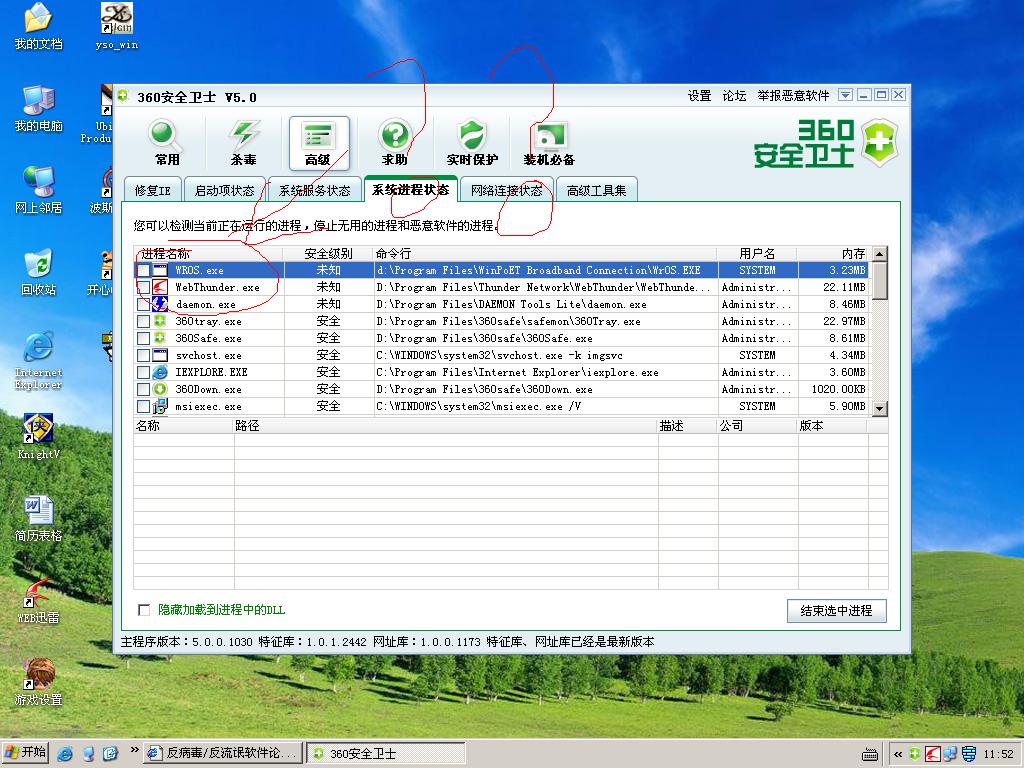Image resolution: width=1024 pixels, height=768 pixels.
Task: Launch Internet Explorer from desktop
Action: [x=39, y=360]
